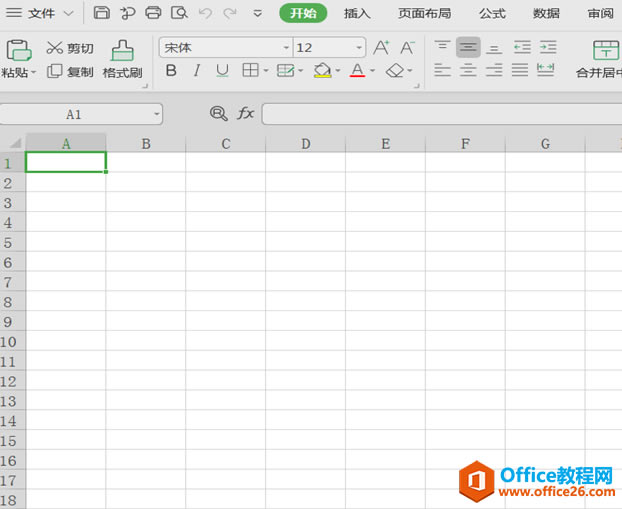Toggle middle vertical alignment

[468, 47]
